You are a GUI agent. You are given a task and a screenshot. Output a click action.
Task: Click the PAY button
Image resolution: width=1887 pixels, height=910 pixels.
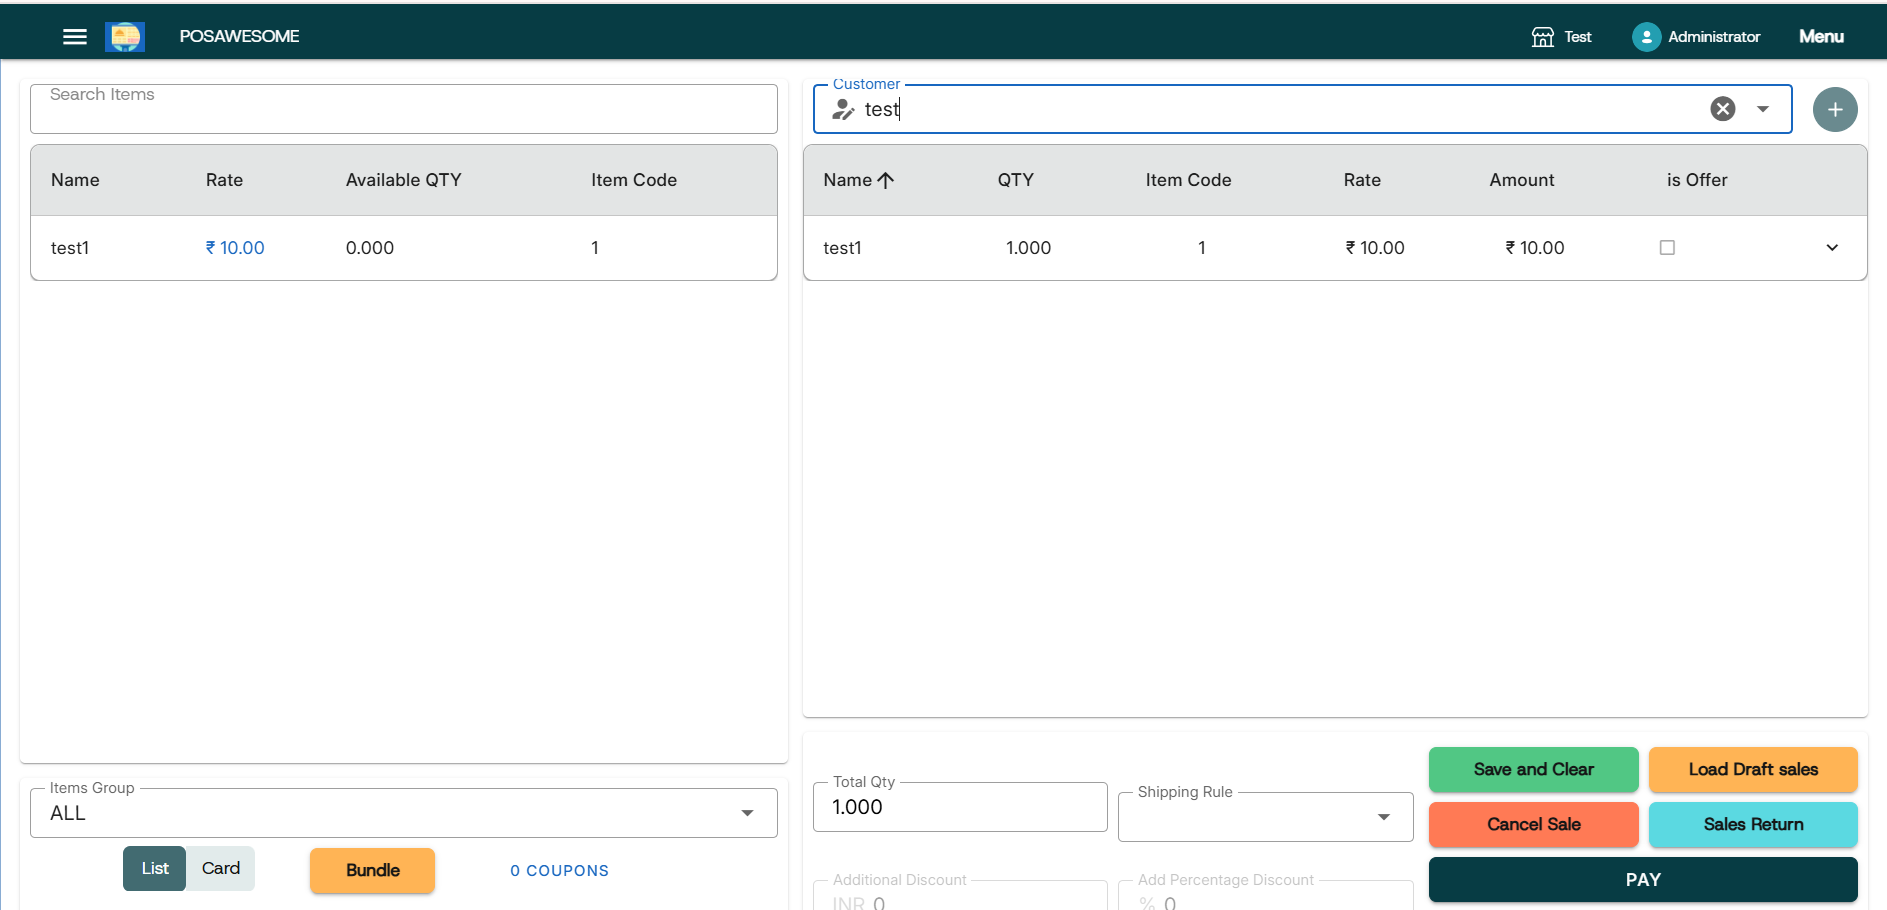pyautogui.click(x=1643, y=879)
